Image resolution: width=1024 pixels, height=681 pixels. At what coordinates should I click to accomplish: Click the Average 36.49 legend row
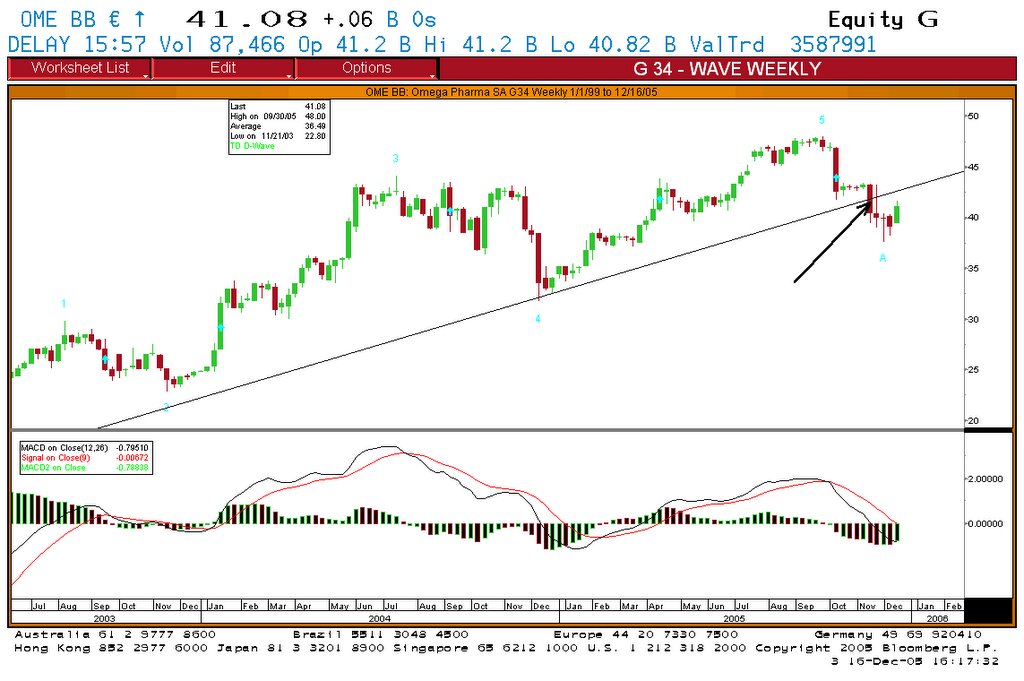tap(278, 126)
